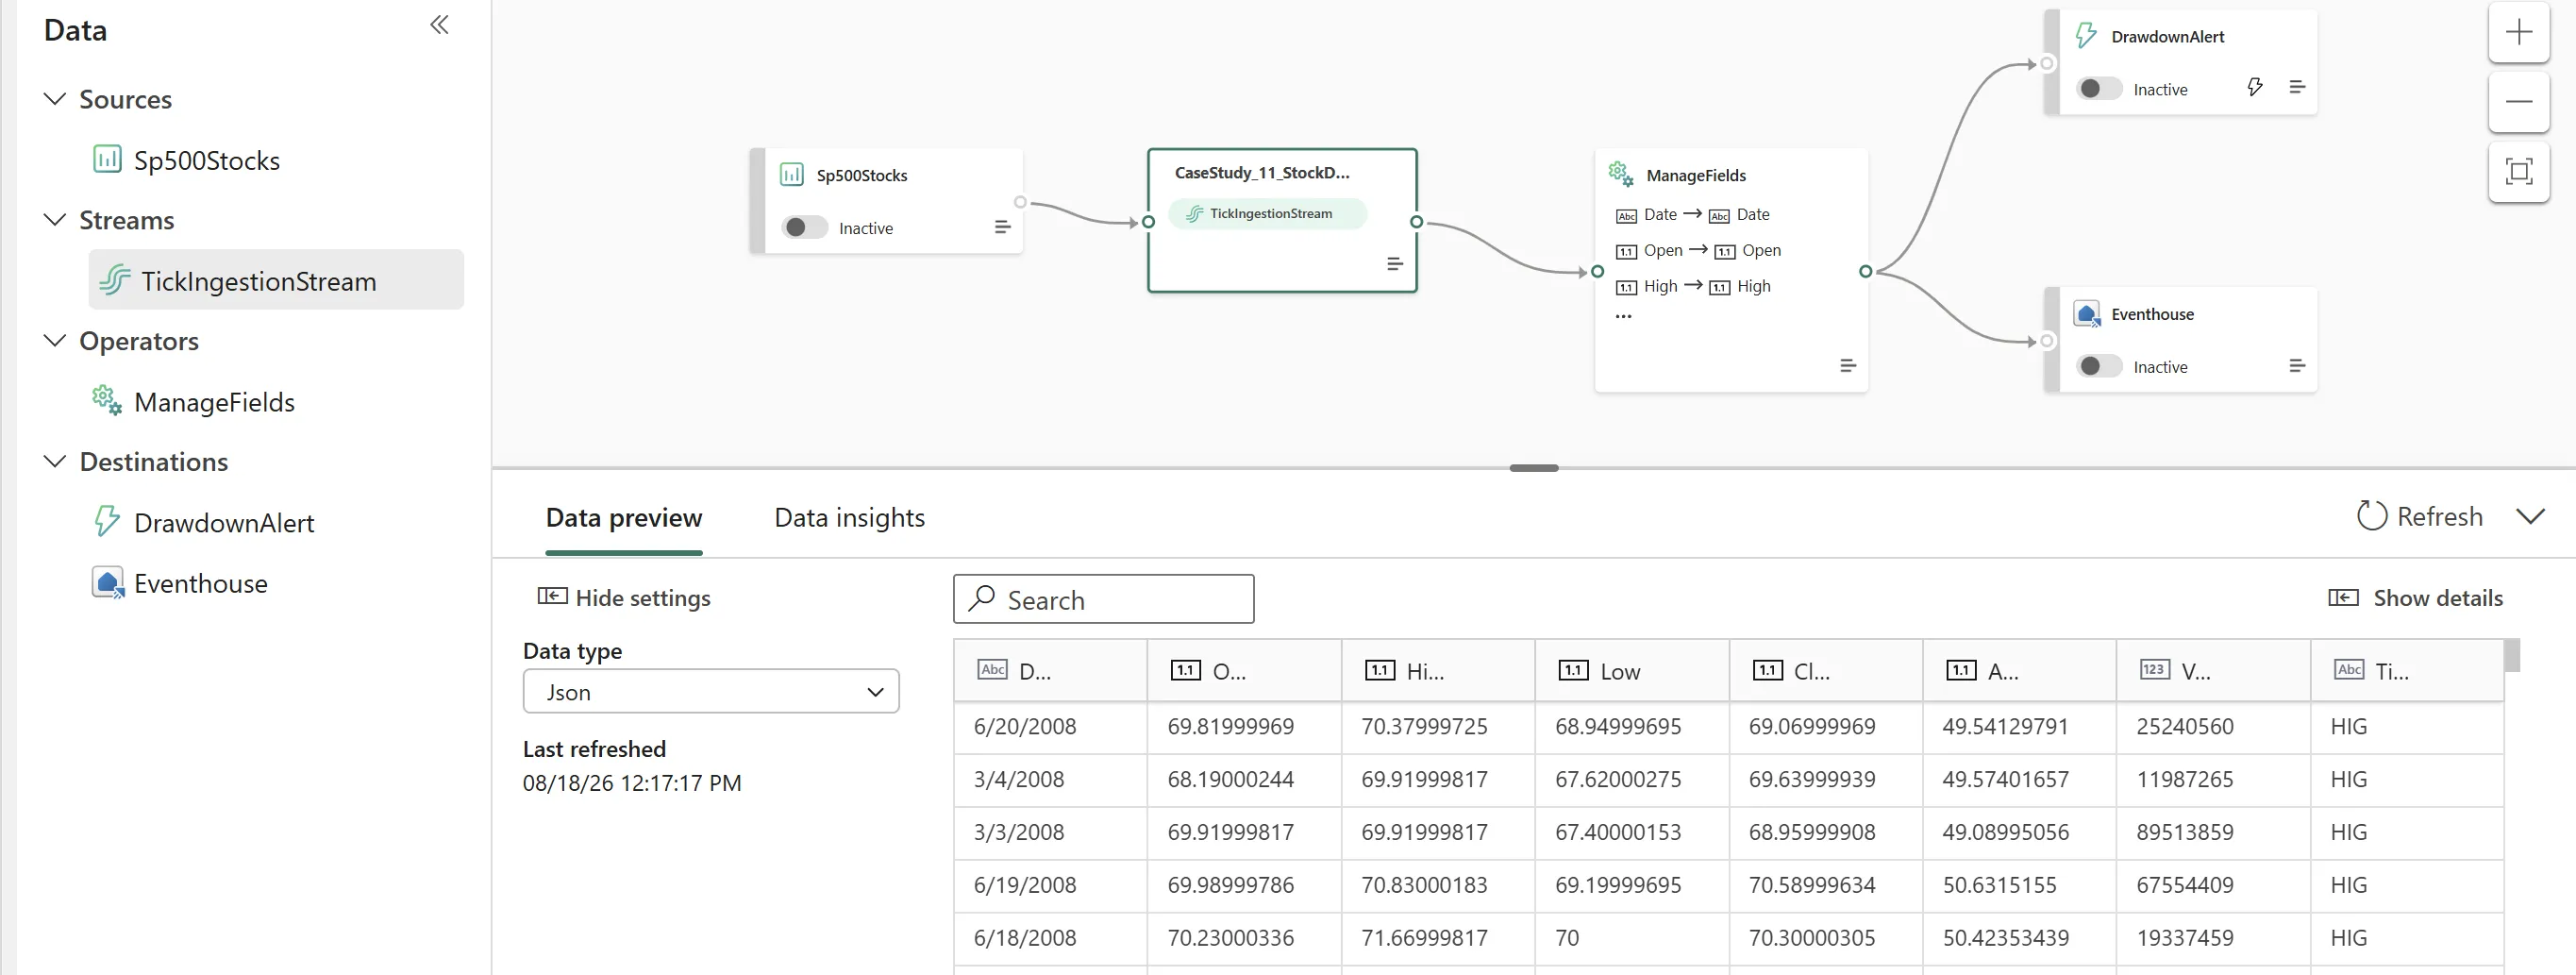2576x975 pixels.
Task: Select TickIngestionStream in the Streams list
Action: pyautogui.click(x=276, y=280)
